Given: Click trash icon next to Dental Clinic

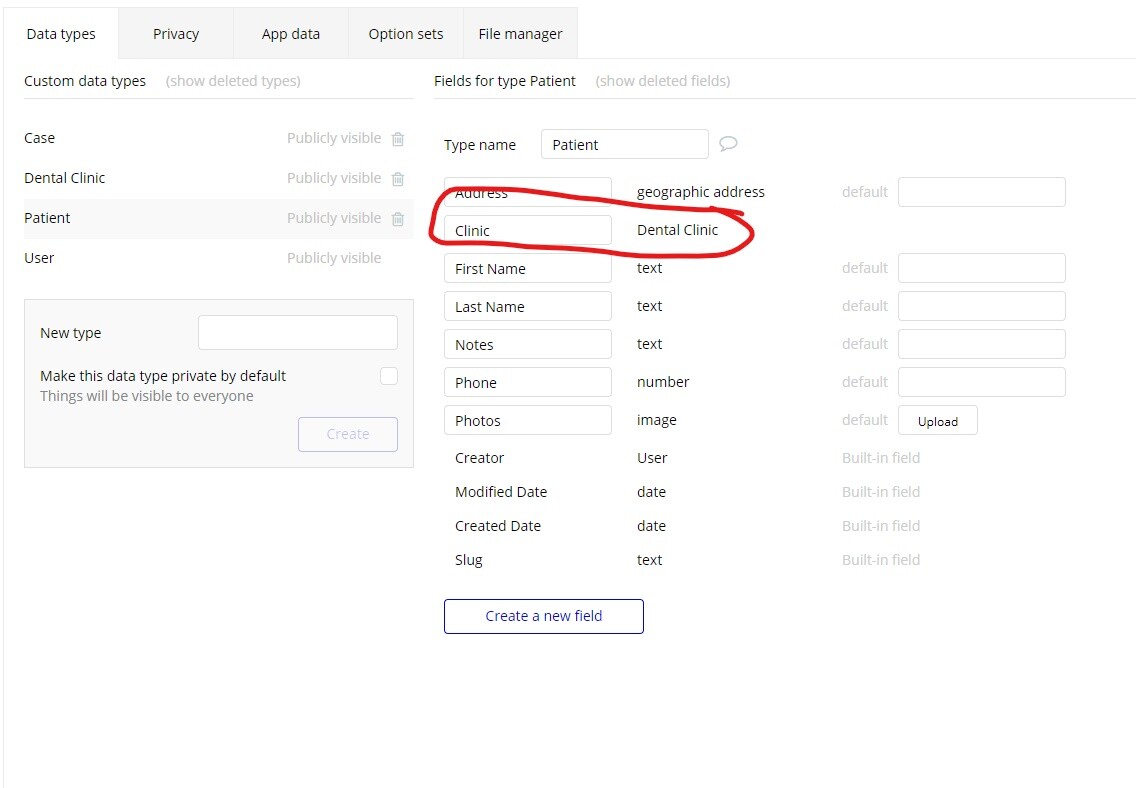Looking at the screenshot, I should [x=398, y=179].
